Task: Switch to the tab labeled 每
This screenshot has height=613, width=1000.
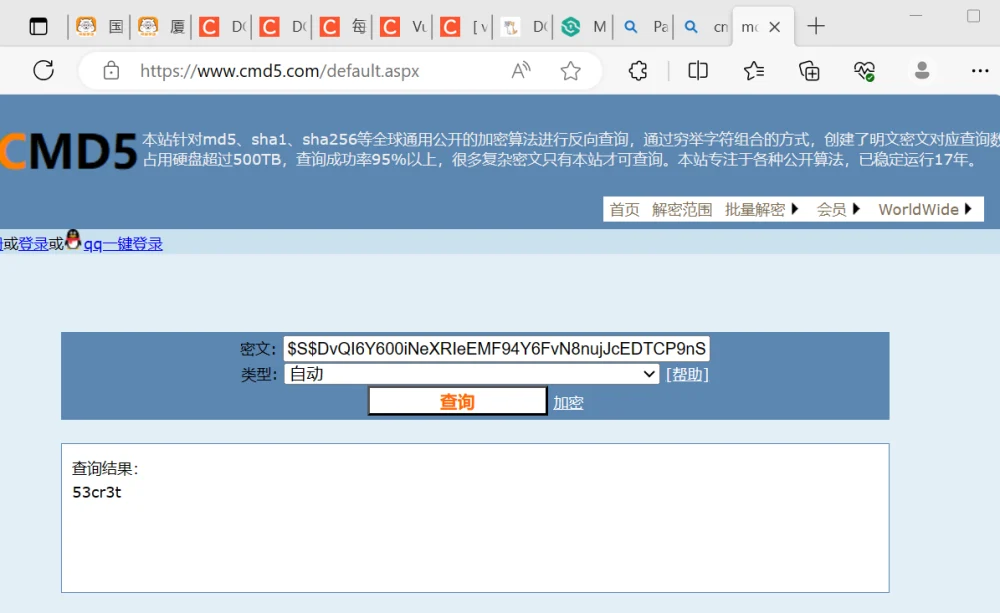Action: 344,27
